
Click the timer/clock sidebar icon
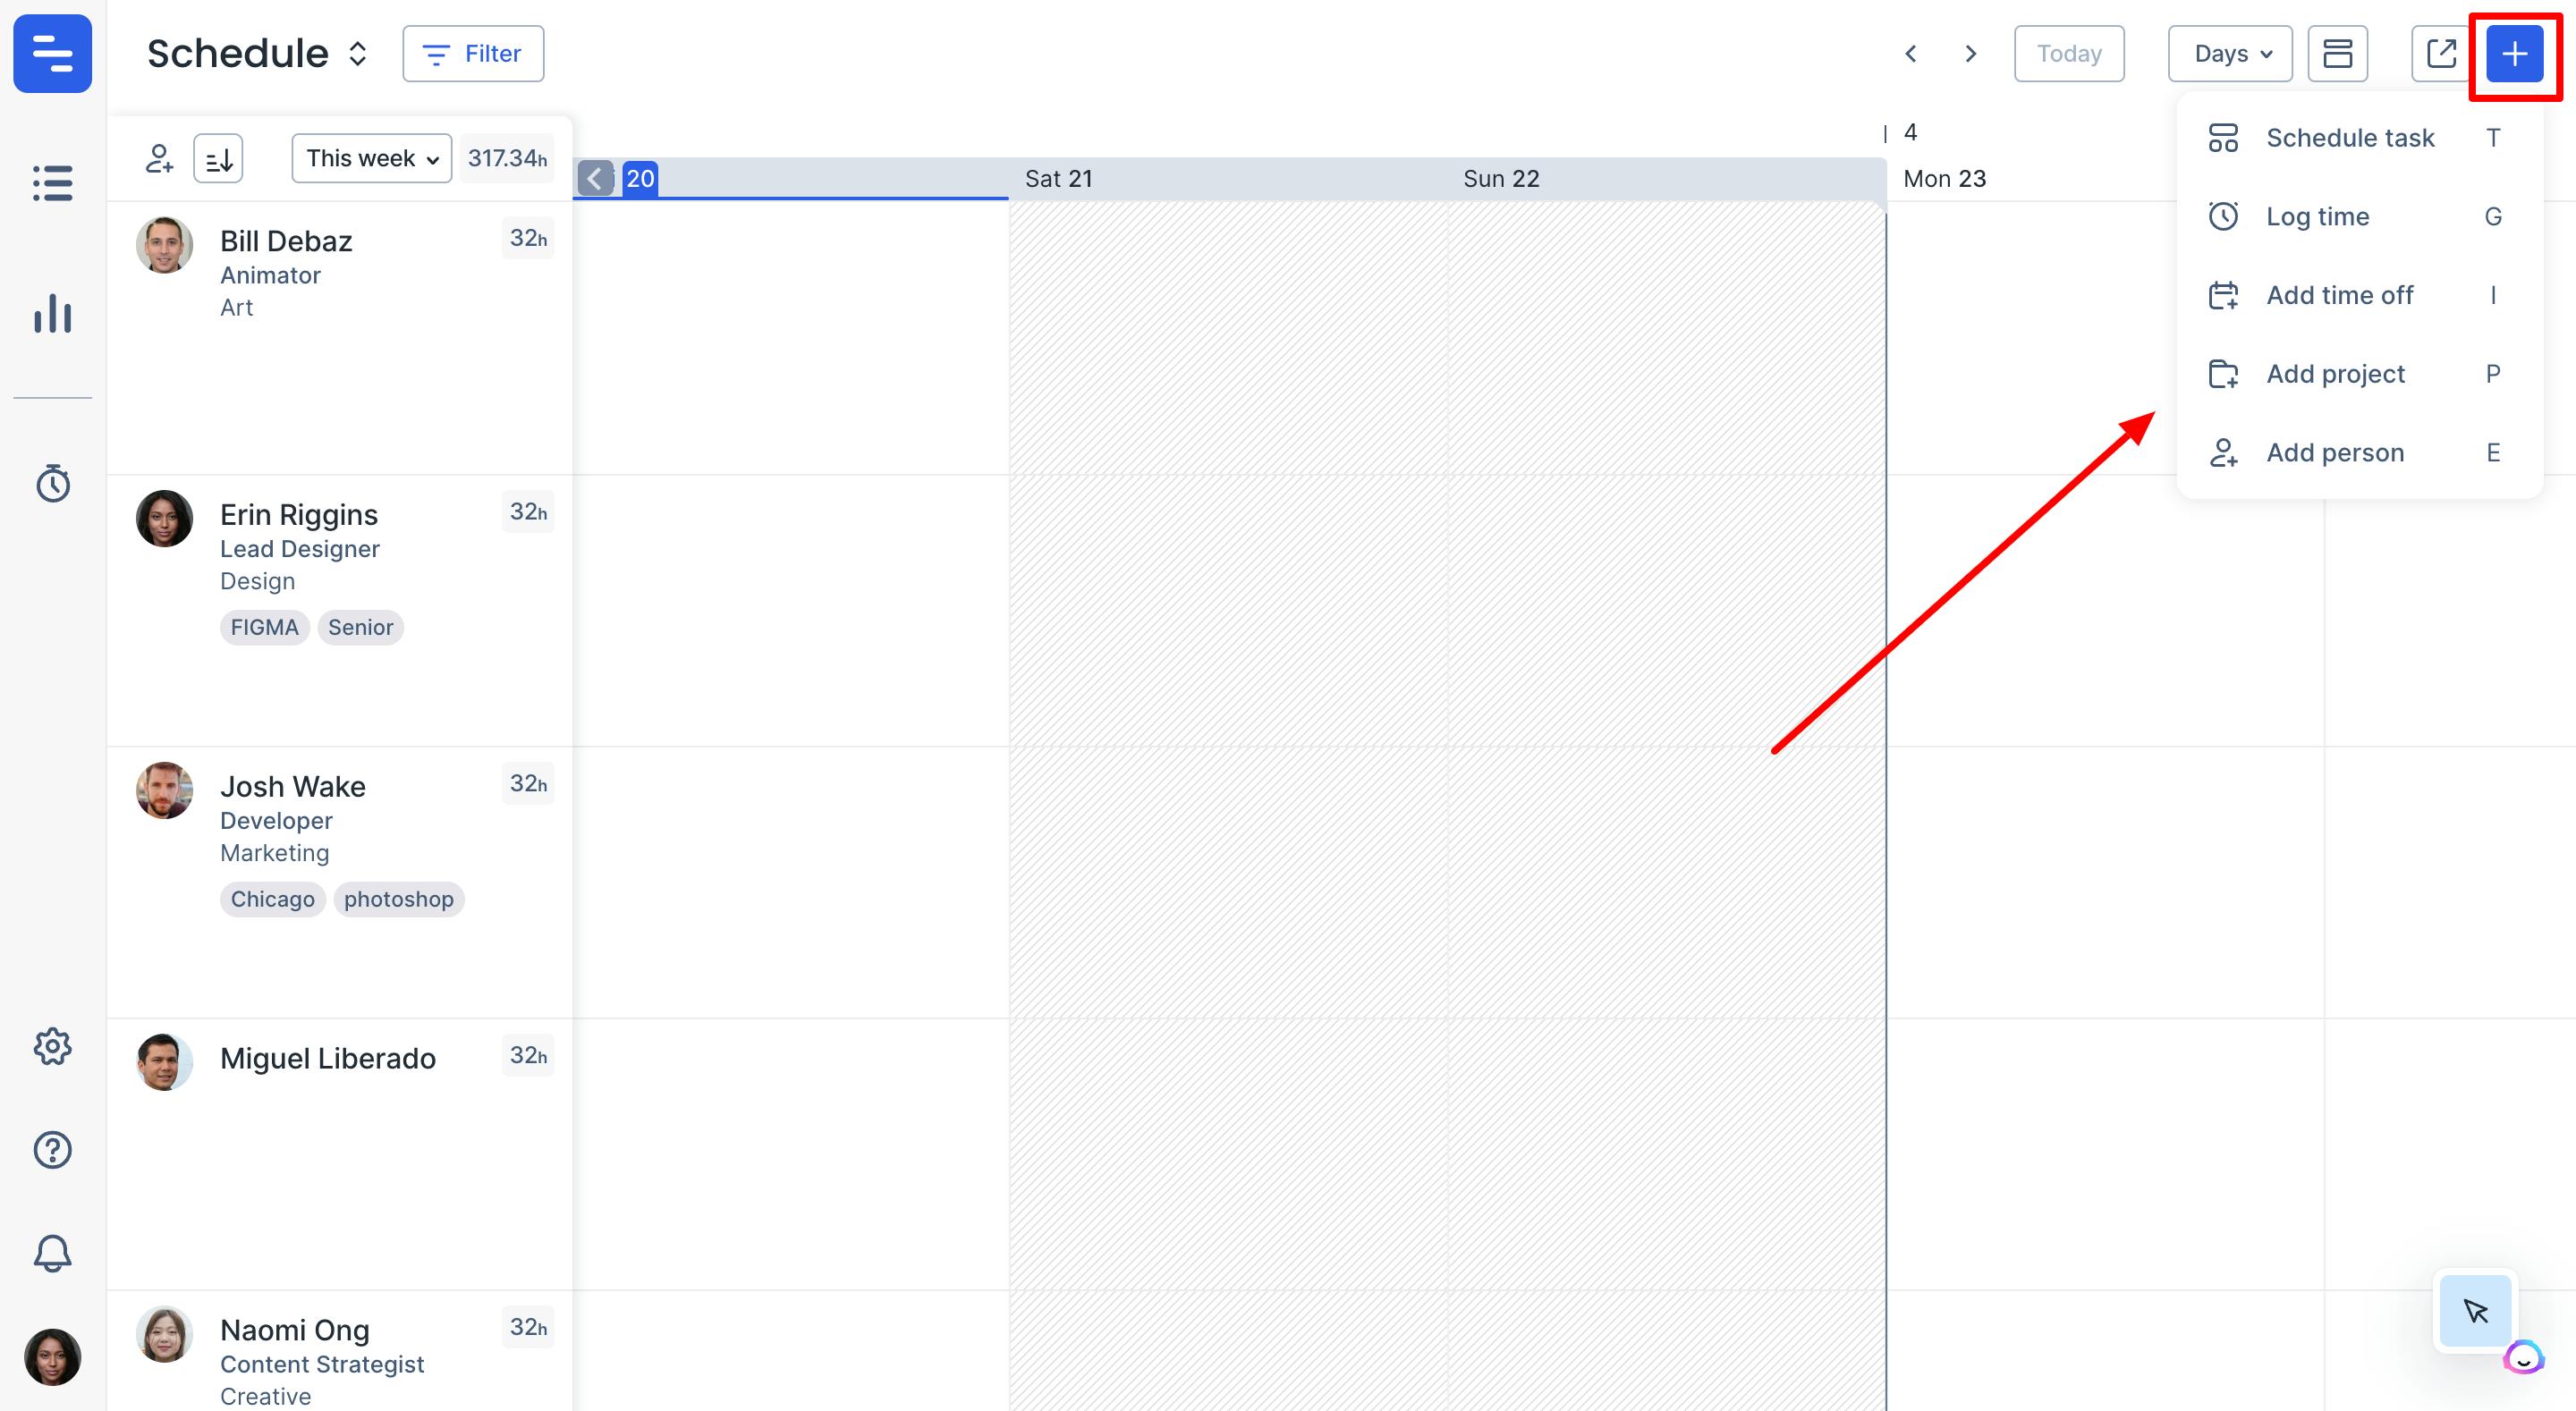[x=52, y=483]
